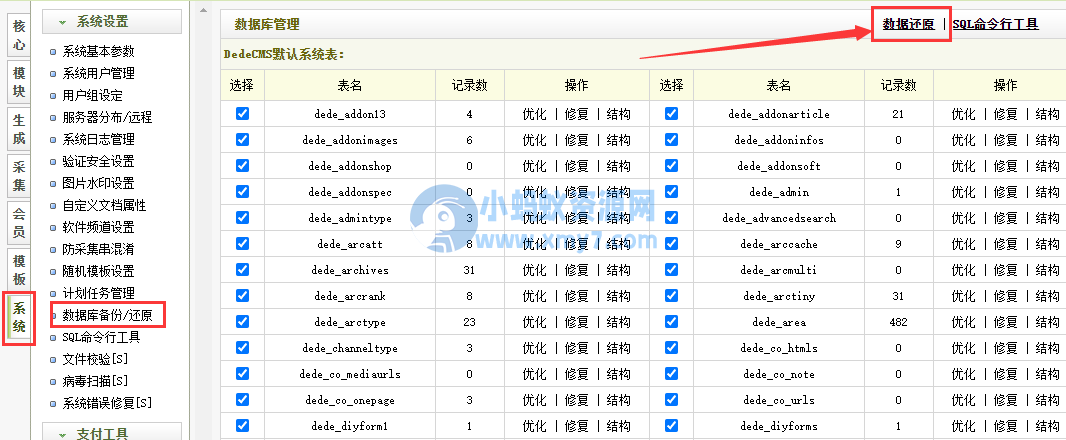Click 修复 for dede_co_mediaurls
Image resolution: width=1066 pixels, height=440 pixels.
577,374
